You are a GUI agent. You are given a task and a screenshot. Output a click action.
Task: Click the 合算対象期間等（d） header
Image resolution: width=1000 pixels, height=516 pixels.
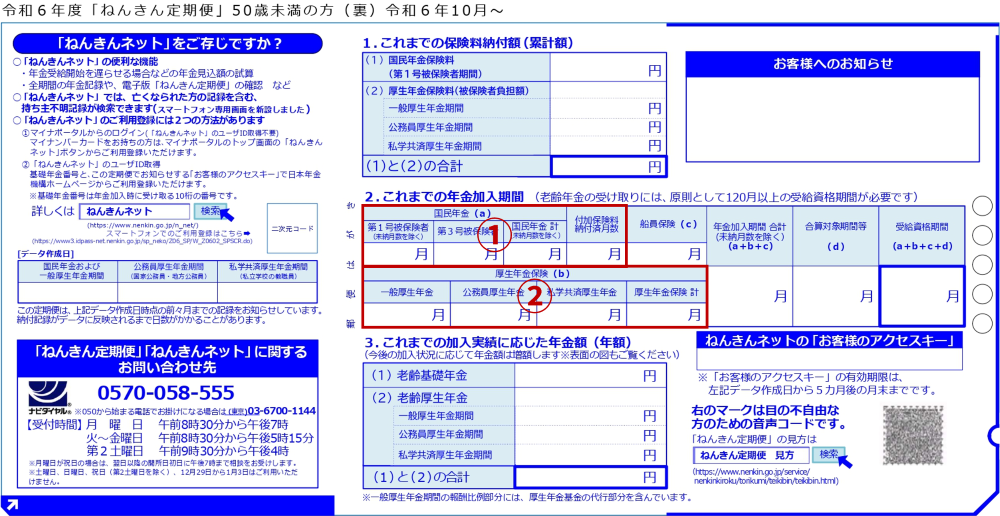pyautogui.click(x=835, y=235)
